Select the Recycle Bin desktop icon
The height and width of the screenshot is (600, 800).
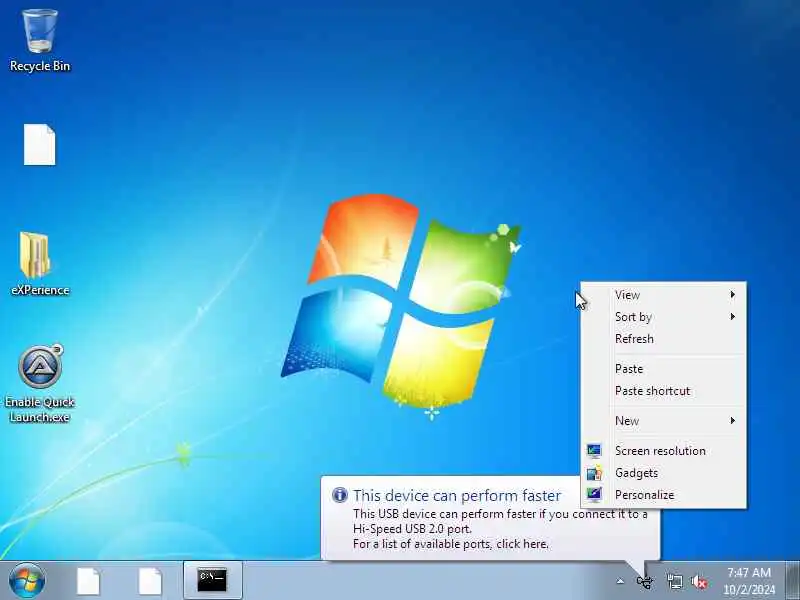[40, 40]
